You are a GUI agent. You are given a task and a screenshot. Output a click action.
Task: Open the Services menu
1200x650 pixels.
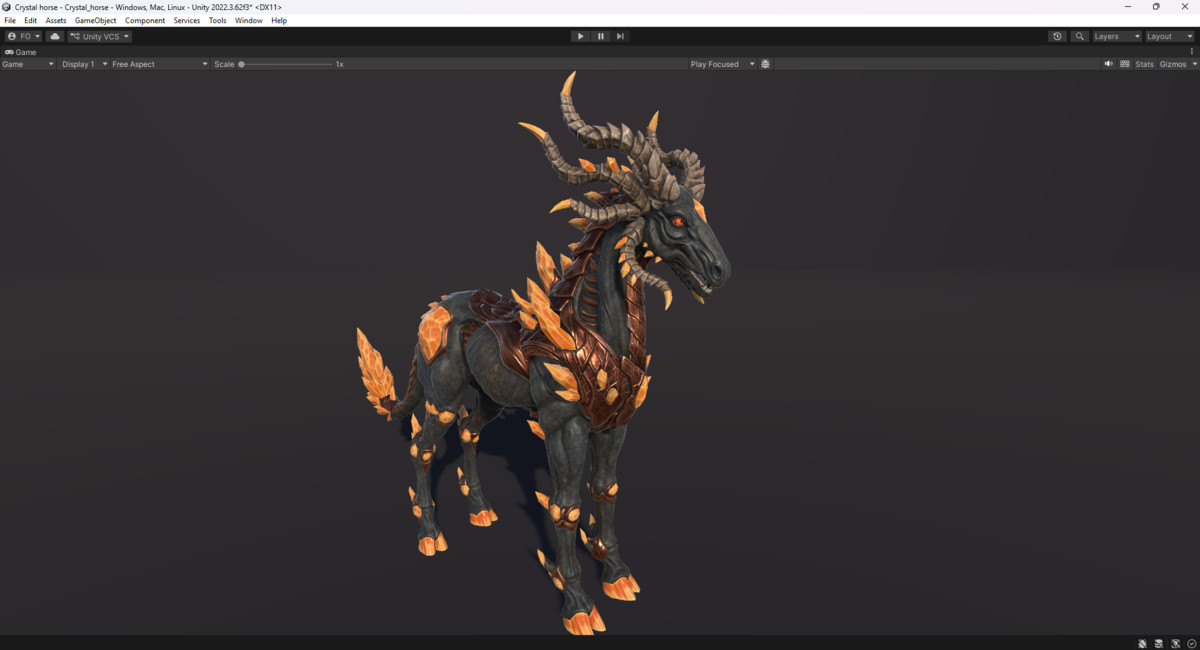[x=187, y=20]
